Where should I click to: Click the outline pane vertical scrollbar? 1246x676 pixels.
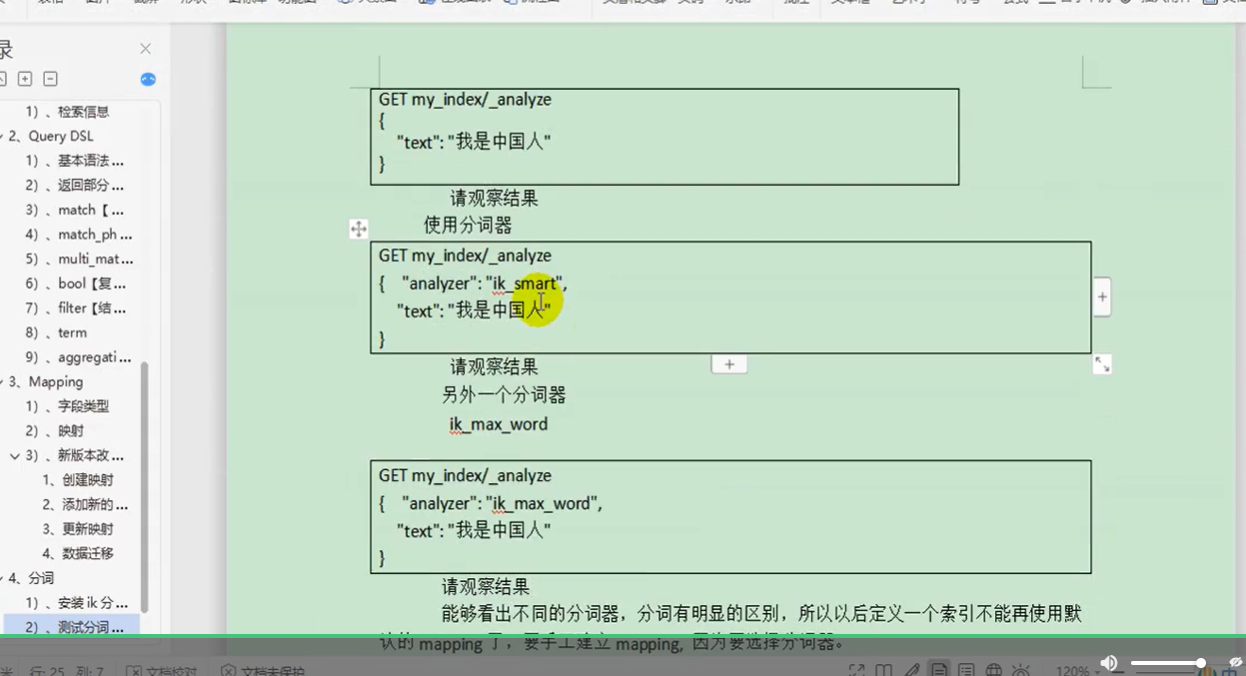tap(145, 487)
